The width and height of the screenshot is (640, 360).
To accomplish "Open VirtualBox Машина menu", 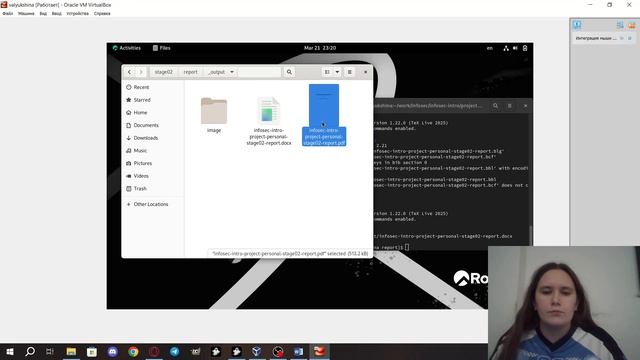I will pyautogui.click(x=26, y=13).
